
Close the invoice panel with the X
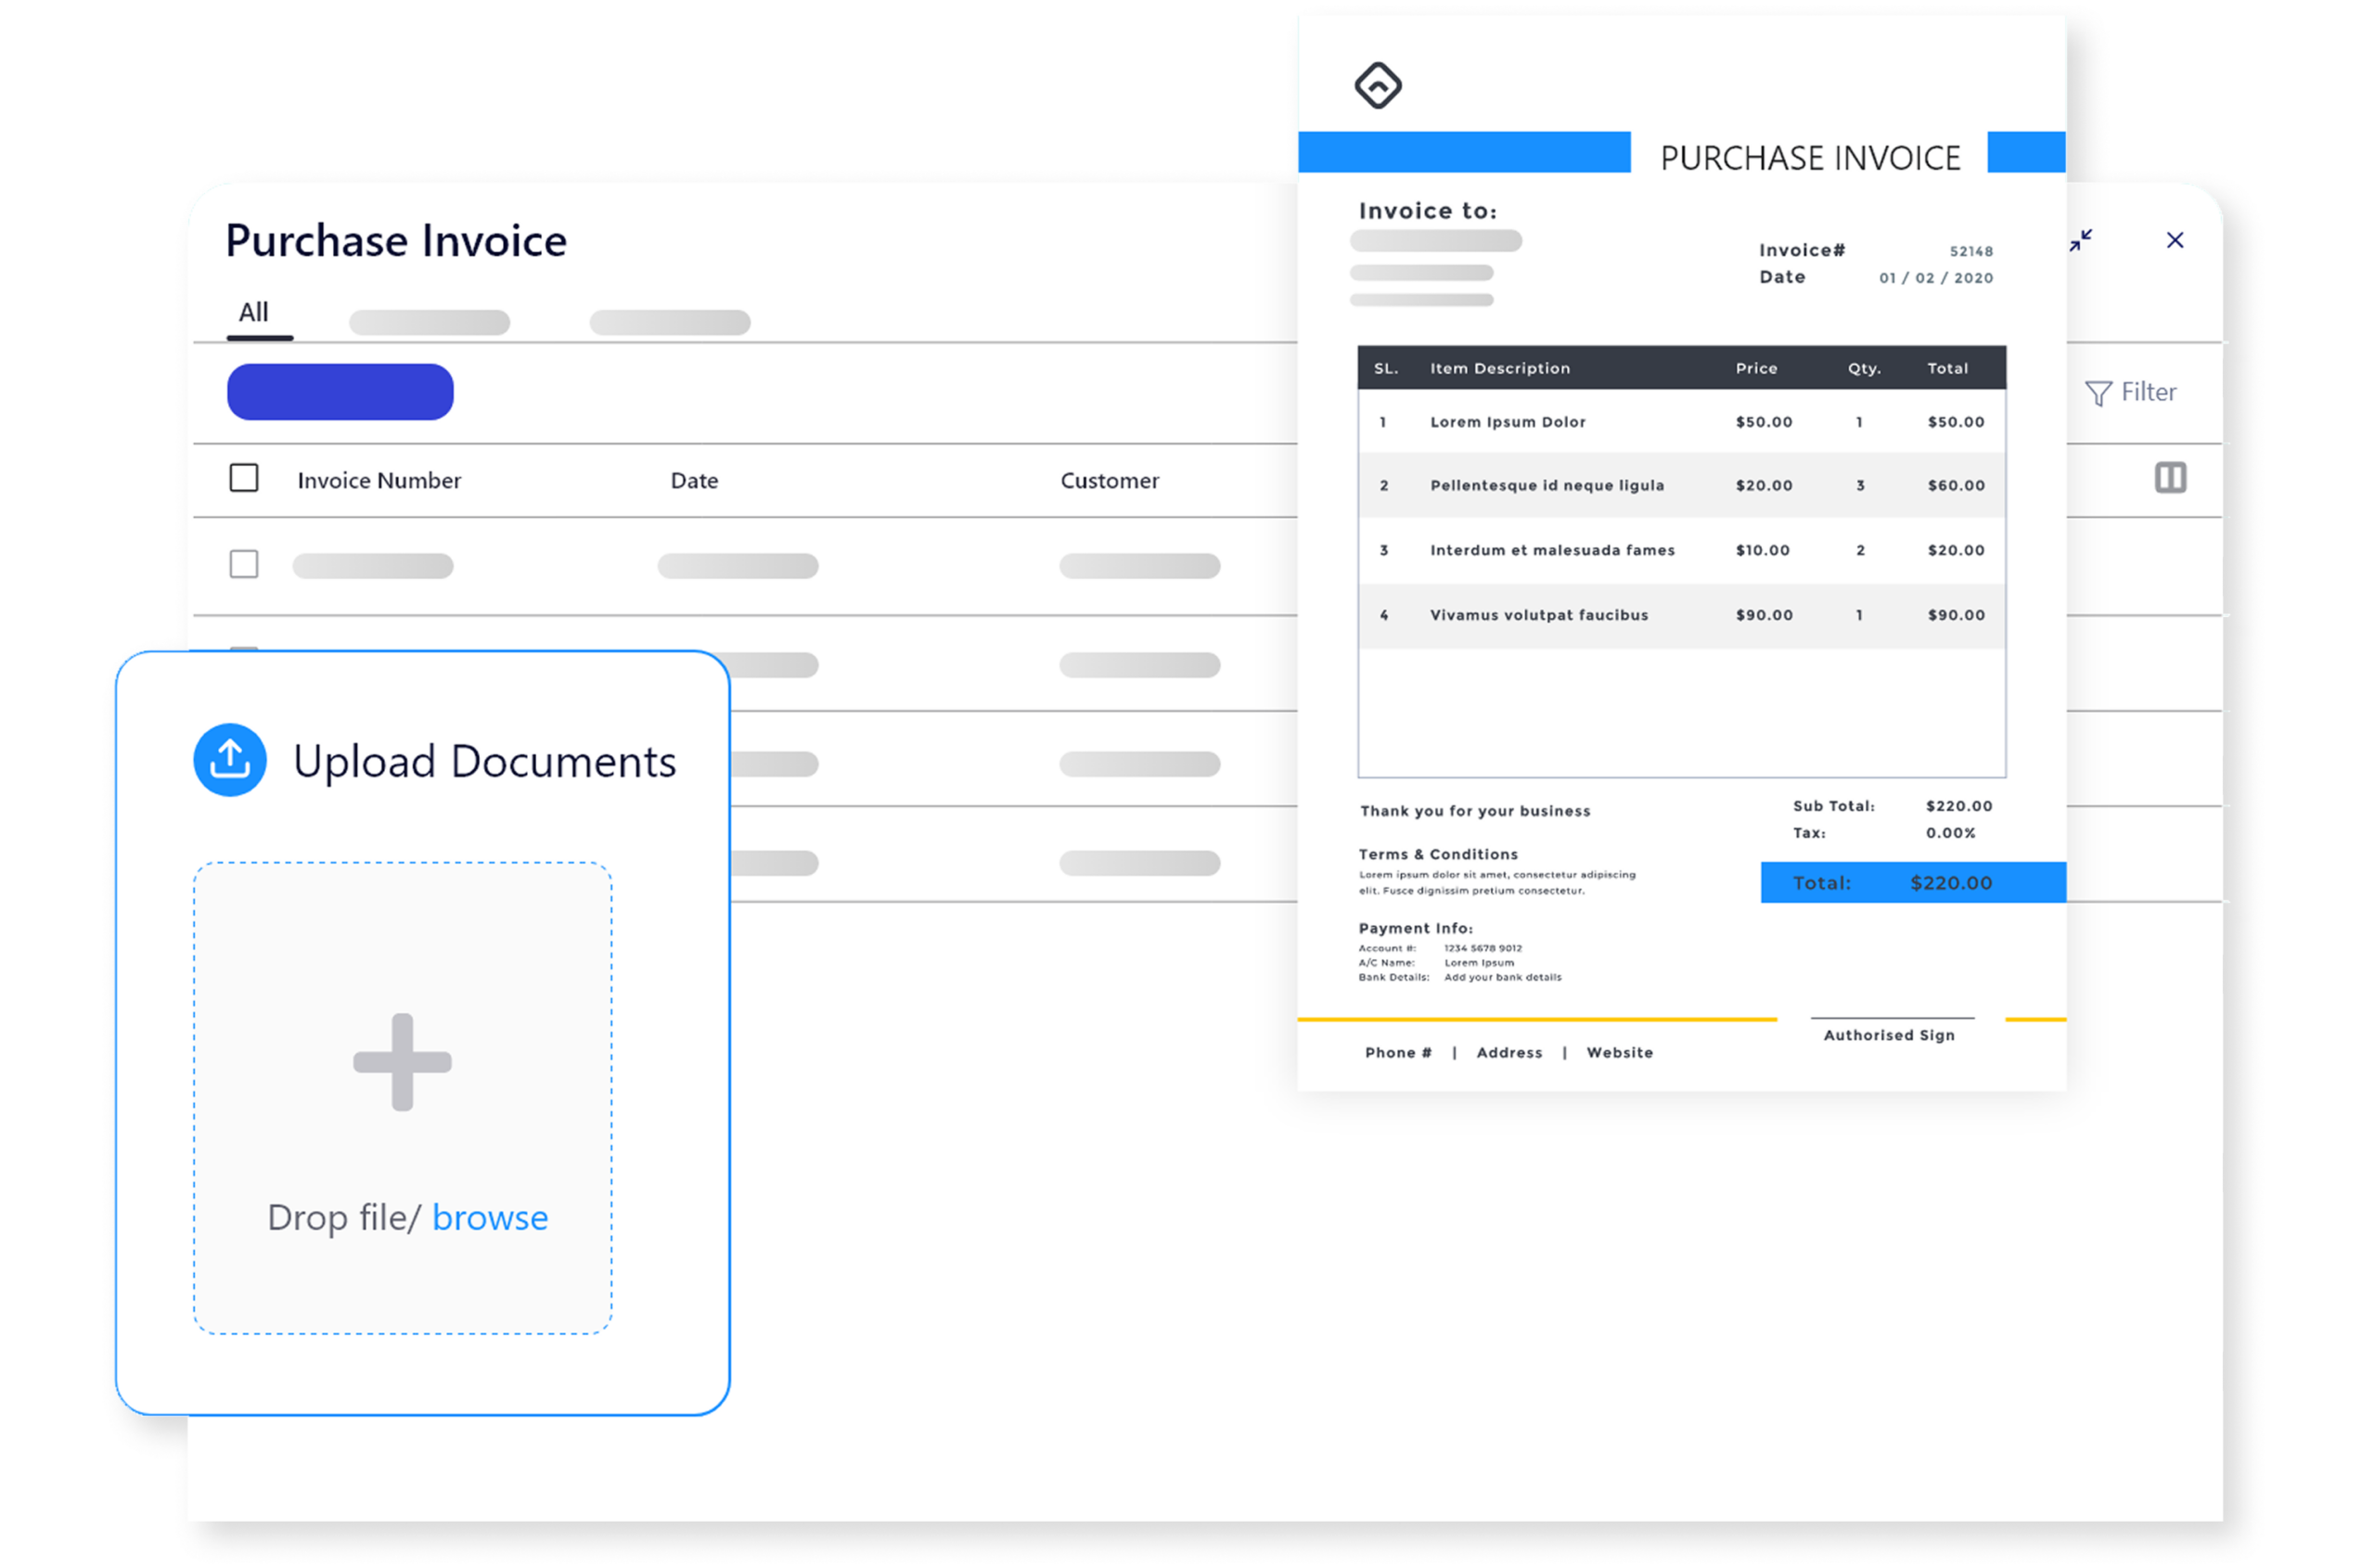[x=2175, y=240]
